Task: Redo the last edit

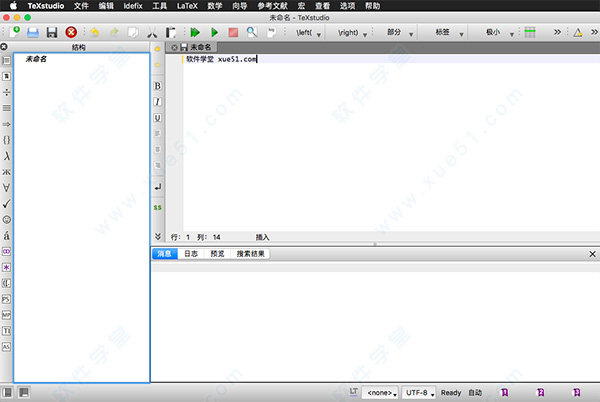Action: pos(114,33)
